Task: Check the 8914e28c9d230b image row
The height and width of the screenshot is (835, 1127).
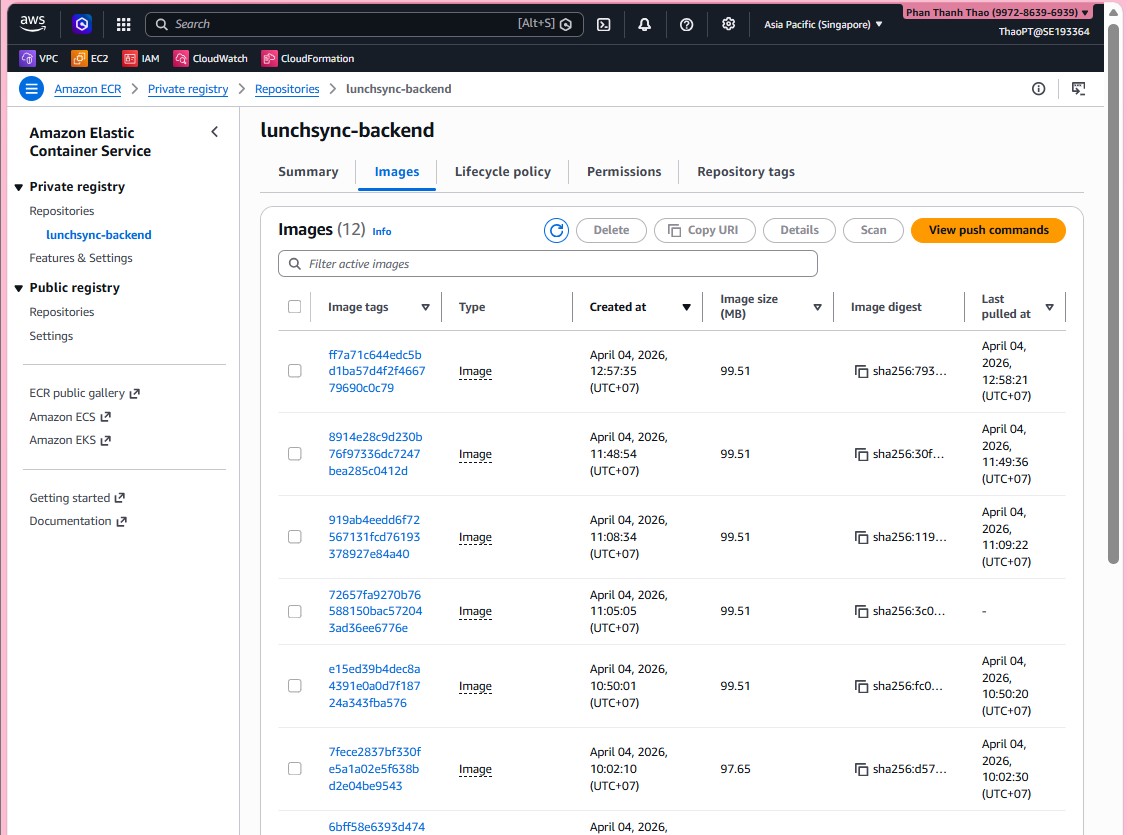Action: 294,454
